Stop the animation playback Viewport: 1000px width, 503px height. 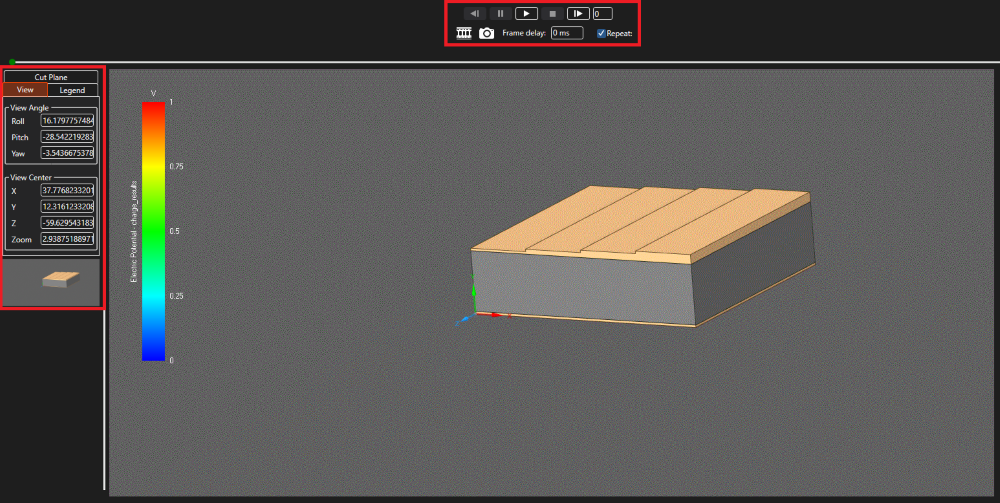[x=552, y=13]
